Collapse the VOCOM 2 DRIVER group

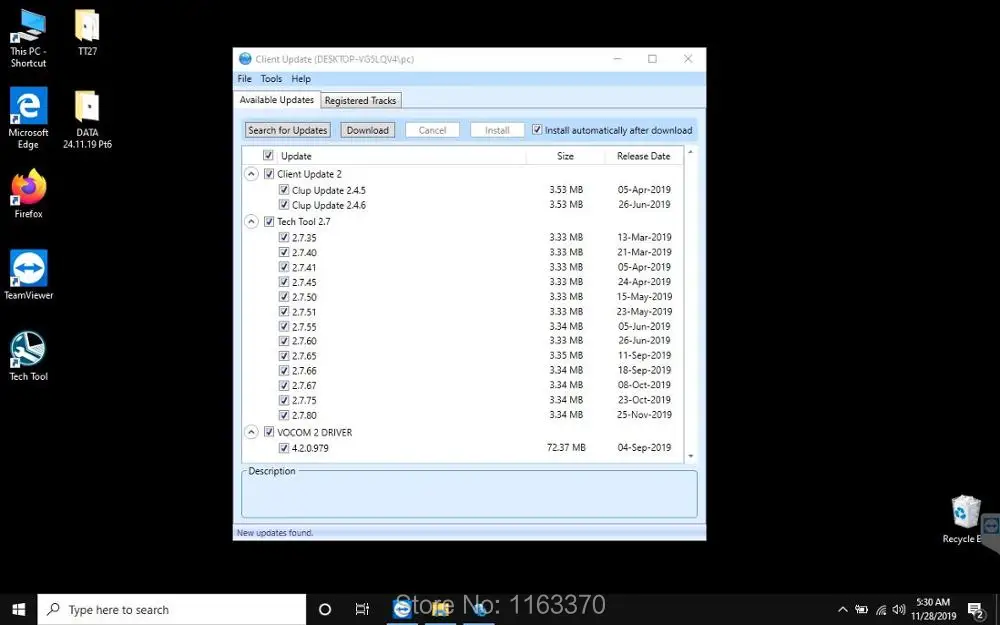(251, 432)
